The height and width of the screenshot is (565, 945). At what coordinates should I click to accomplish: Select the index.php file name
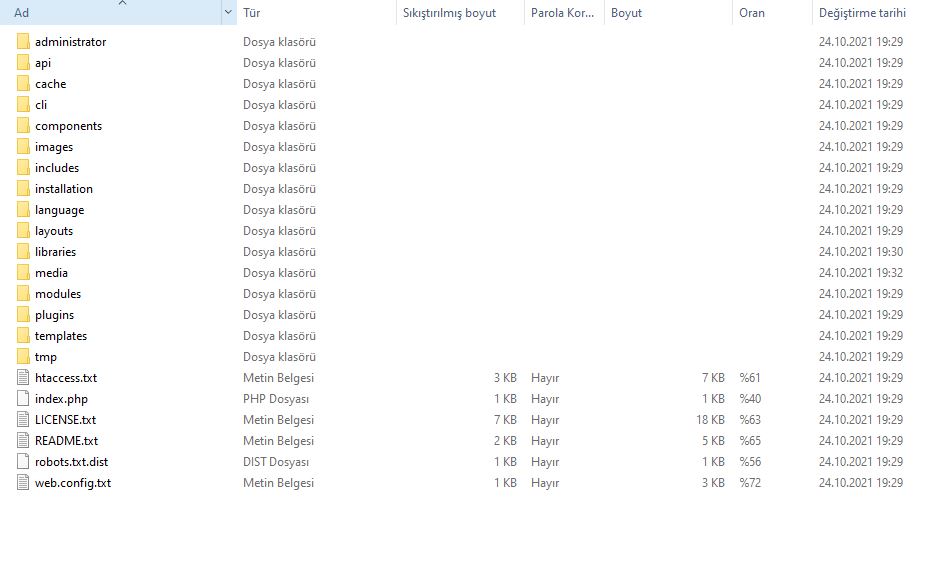[61, 399]
